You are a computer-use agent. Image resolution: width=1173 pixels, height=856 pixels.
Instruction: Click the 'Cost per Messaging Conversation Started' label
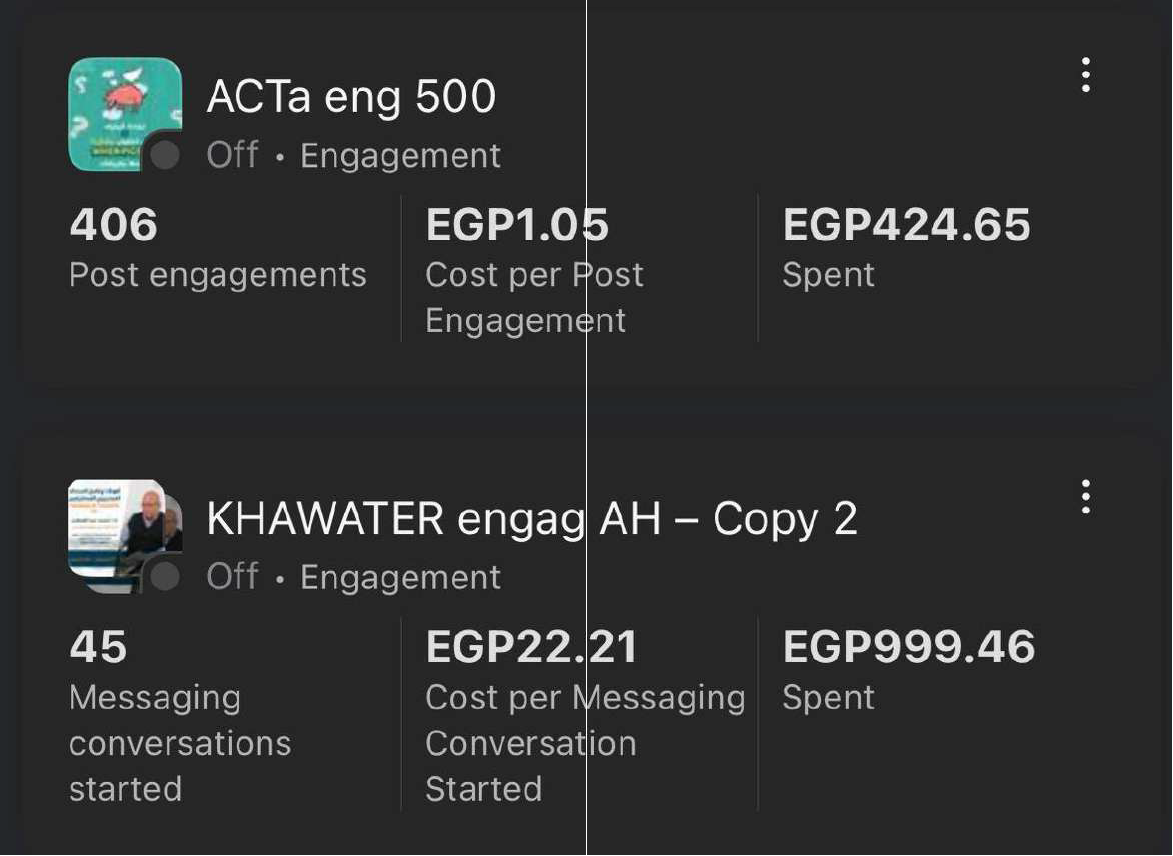tap(584, 743)
